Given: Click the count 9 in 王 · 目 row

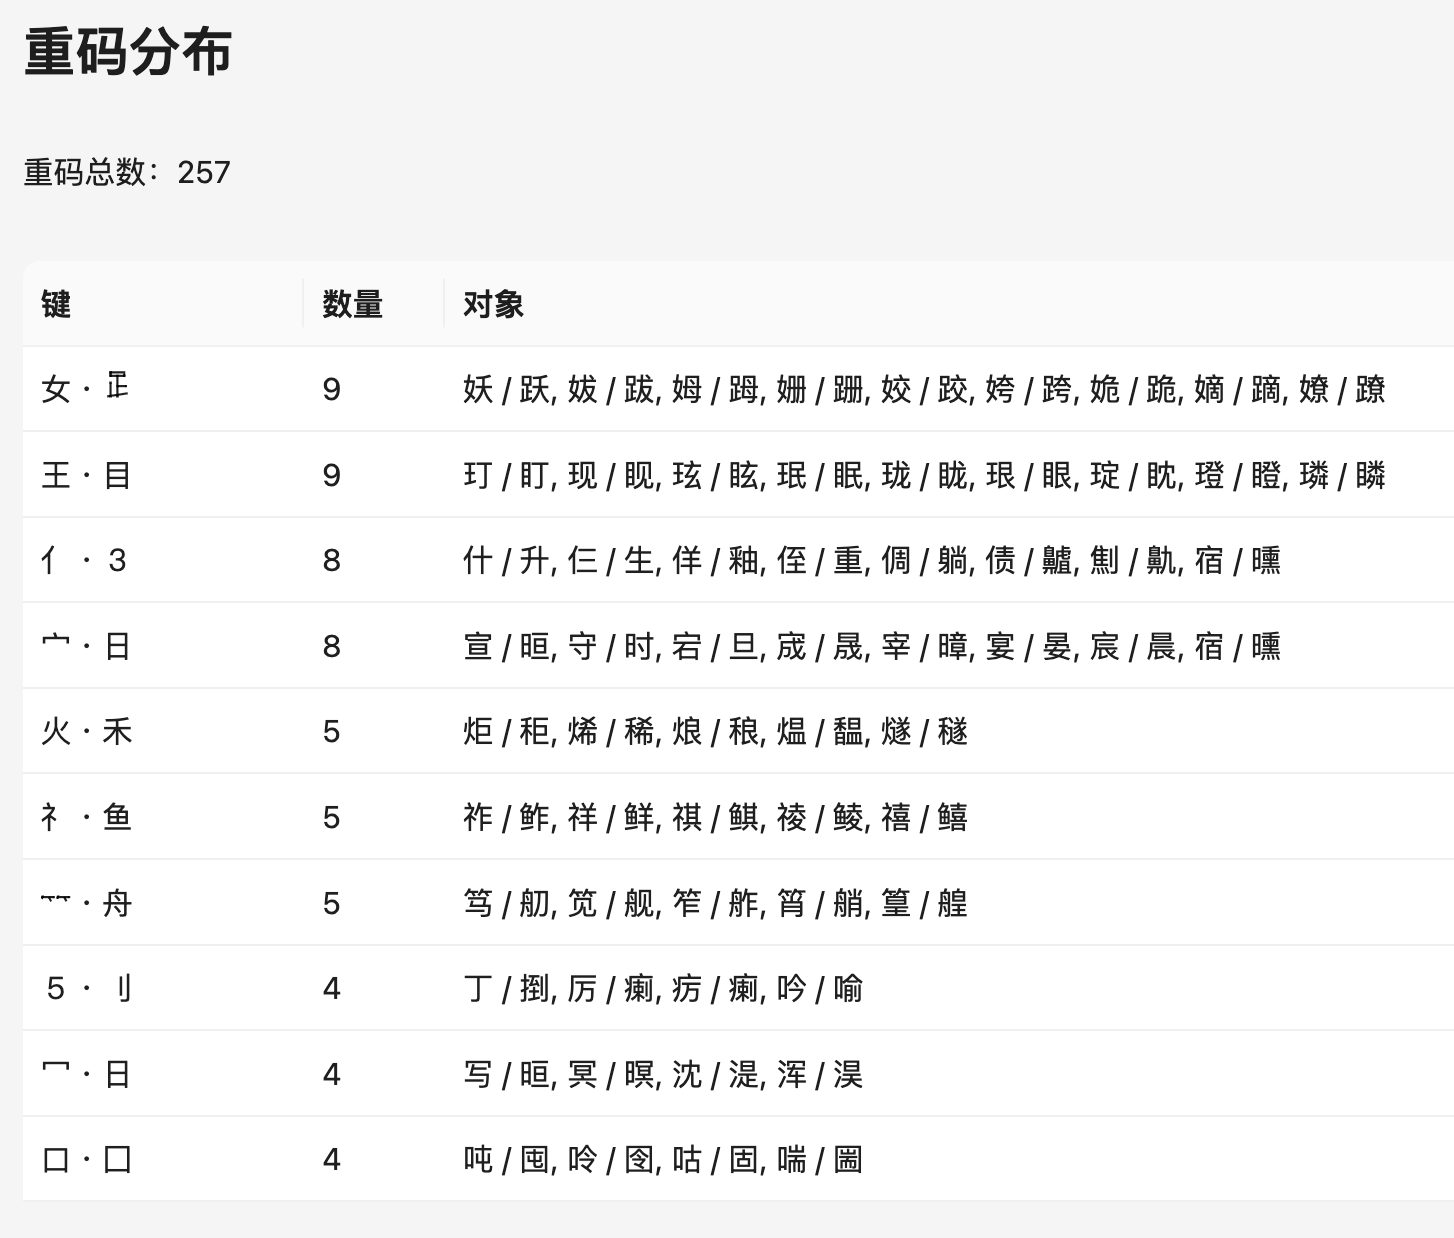Looking at the screenshot, I should (x=332, y=475).
